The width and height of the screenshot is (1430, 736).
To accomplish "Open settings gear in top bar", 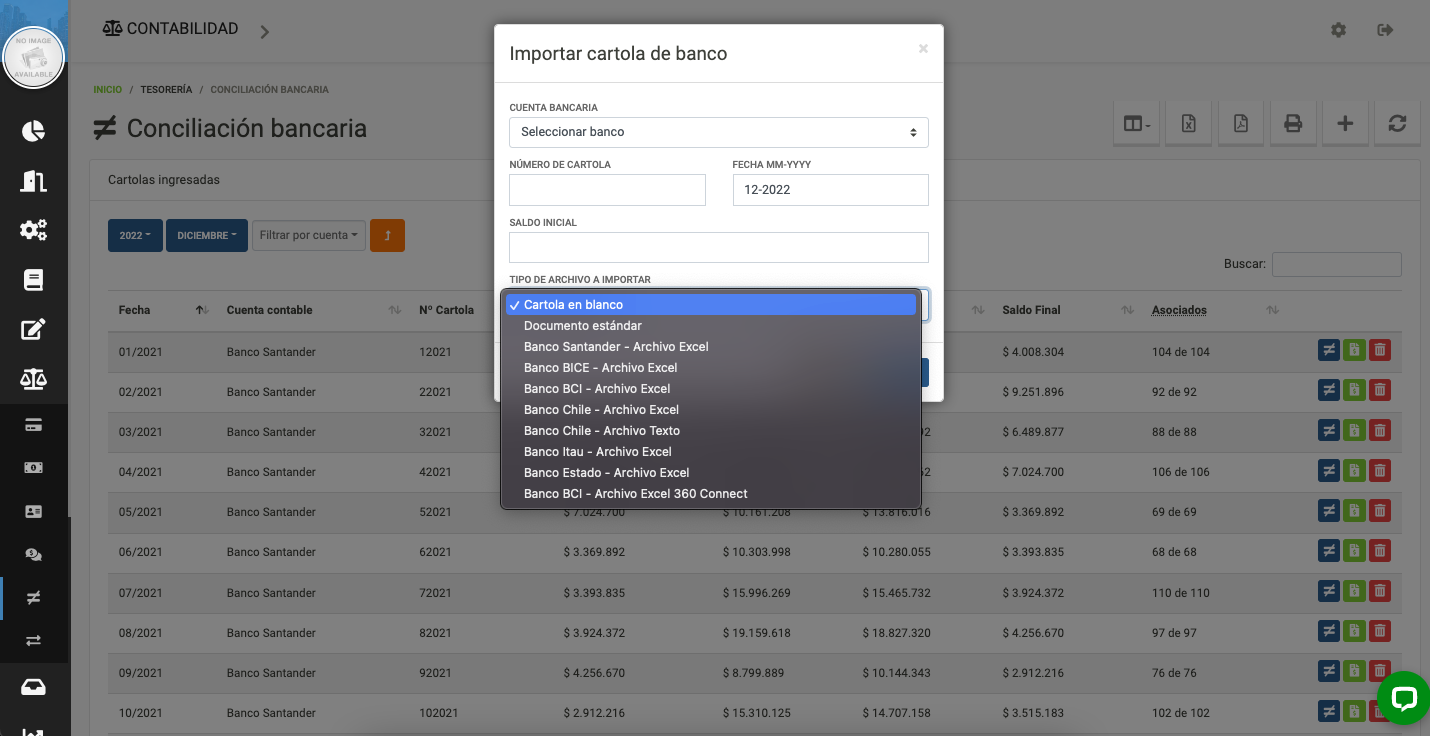I will (x=1338, y=30).
